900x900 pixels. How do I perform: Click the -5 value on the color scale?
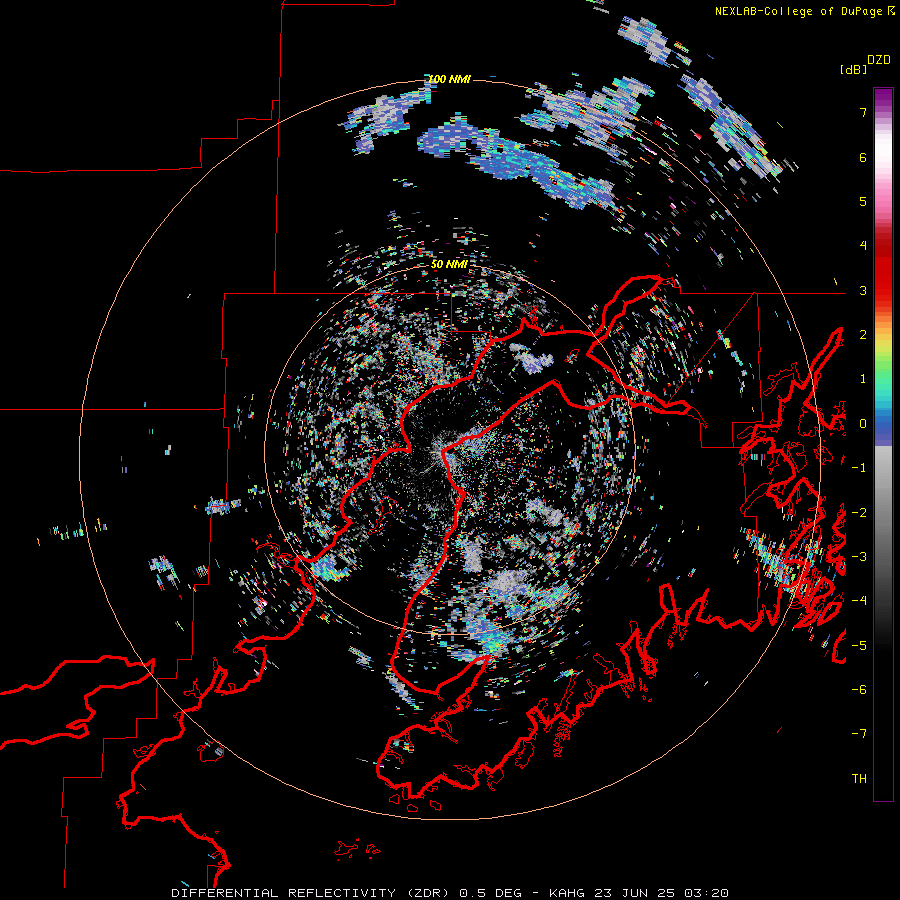click(859, 645)
